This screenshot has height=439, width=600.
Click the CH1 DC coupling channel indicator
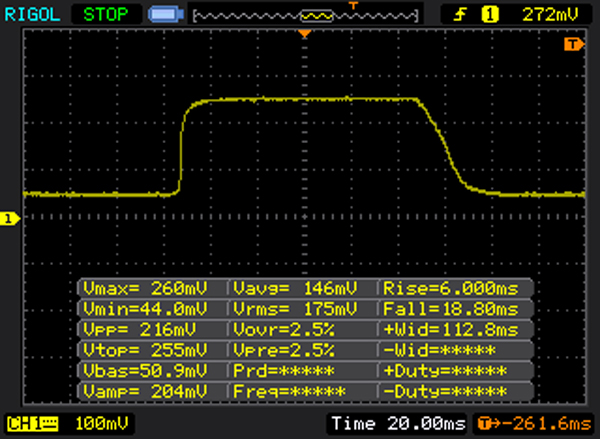coord(33,424)
